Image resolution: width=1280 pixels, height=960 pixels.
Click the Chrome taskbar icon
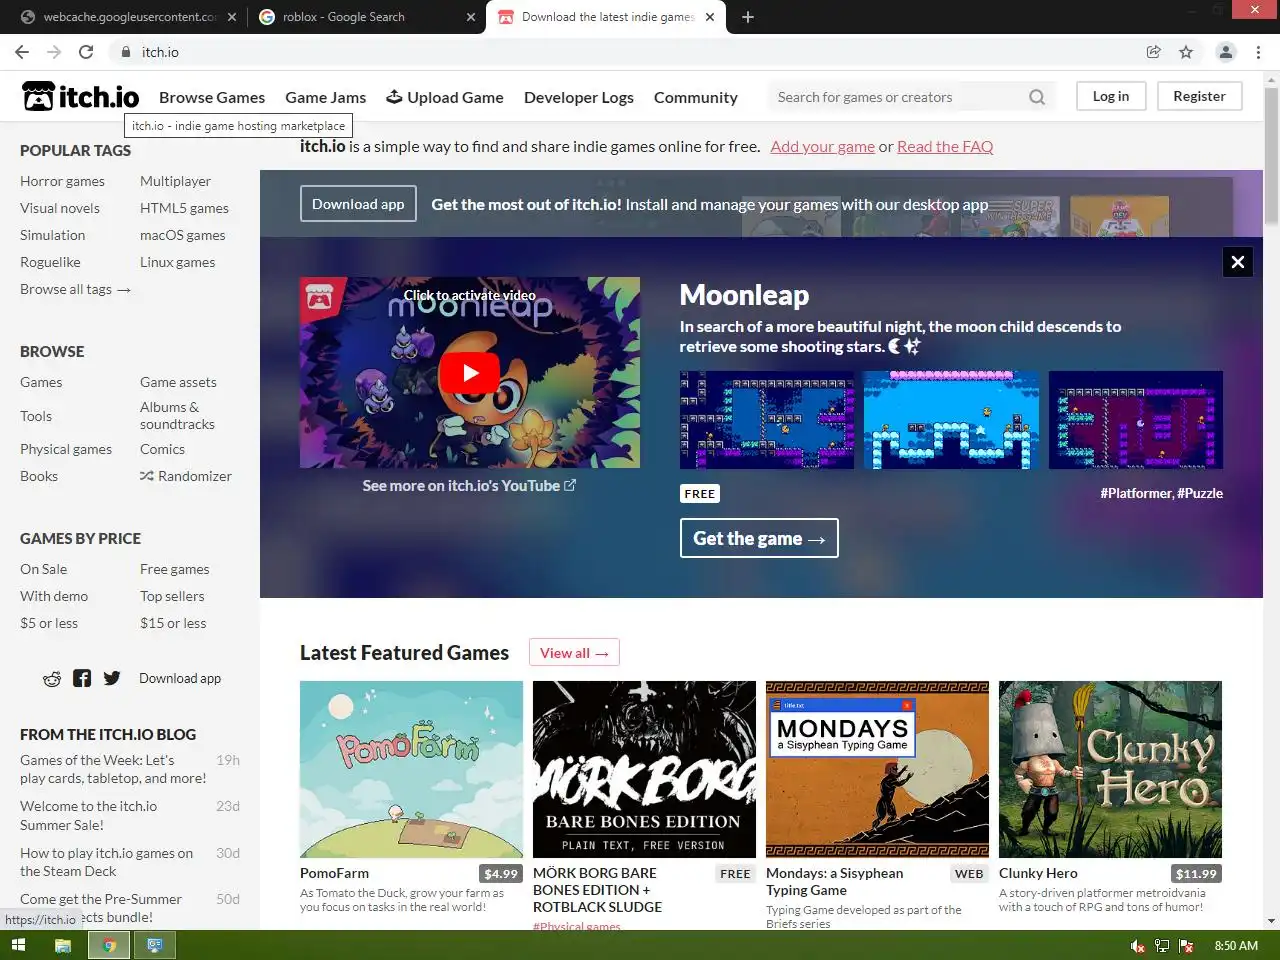(109, 945)
